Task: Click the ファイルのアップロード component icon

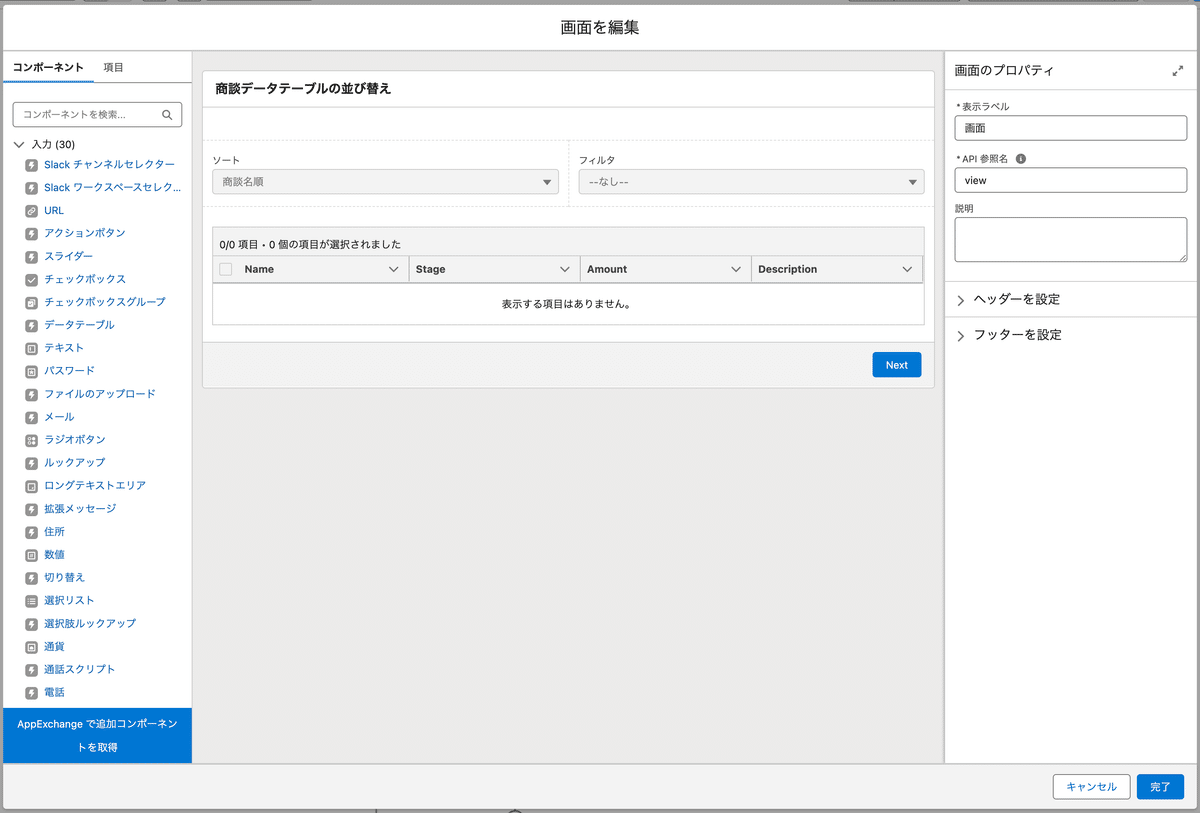Action: pos(32,394)
